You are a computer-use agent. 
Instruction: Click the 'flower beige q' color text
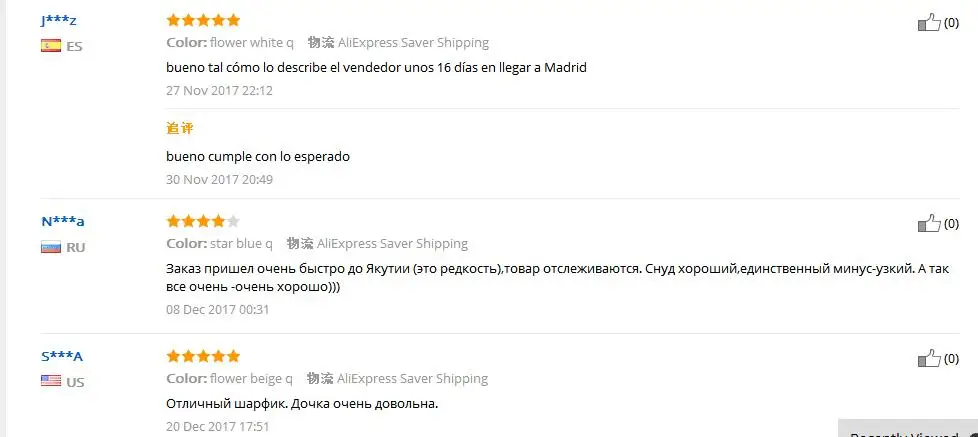click(251, 378)
